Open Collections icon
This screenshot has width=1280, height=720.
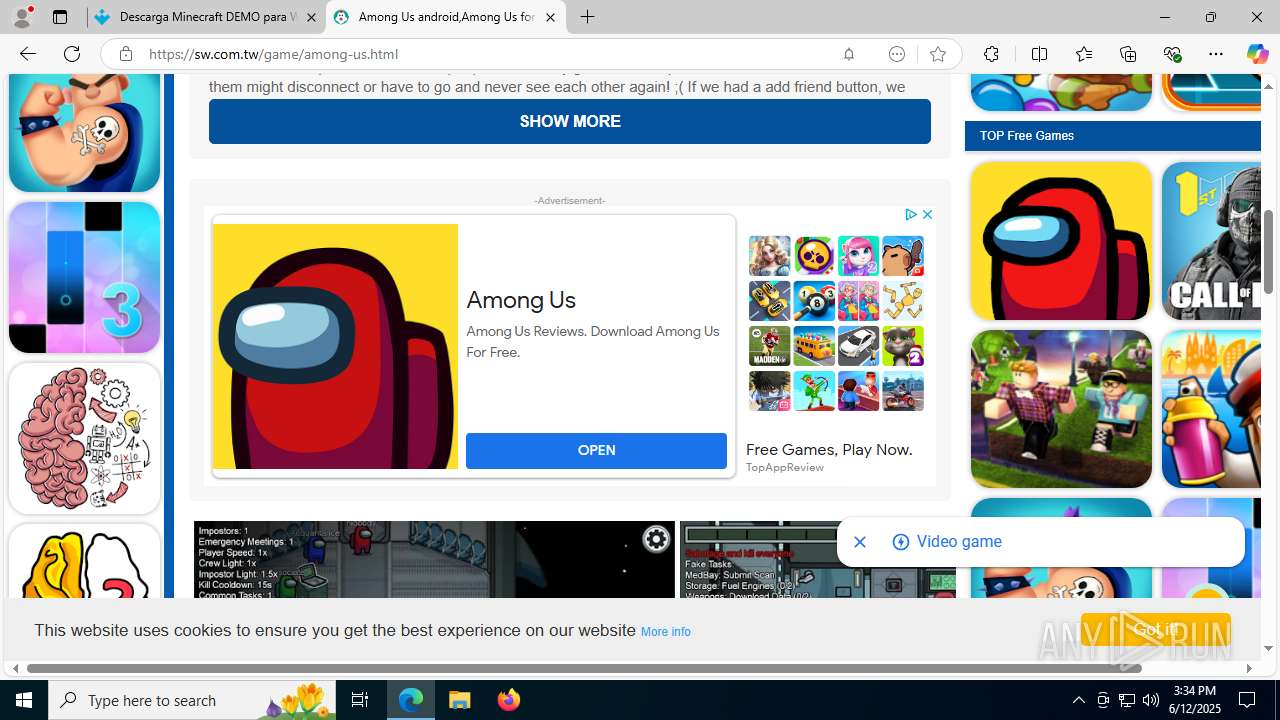1128,54
